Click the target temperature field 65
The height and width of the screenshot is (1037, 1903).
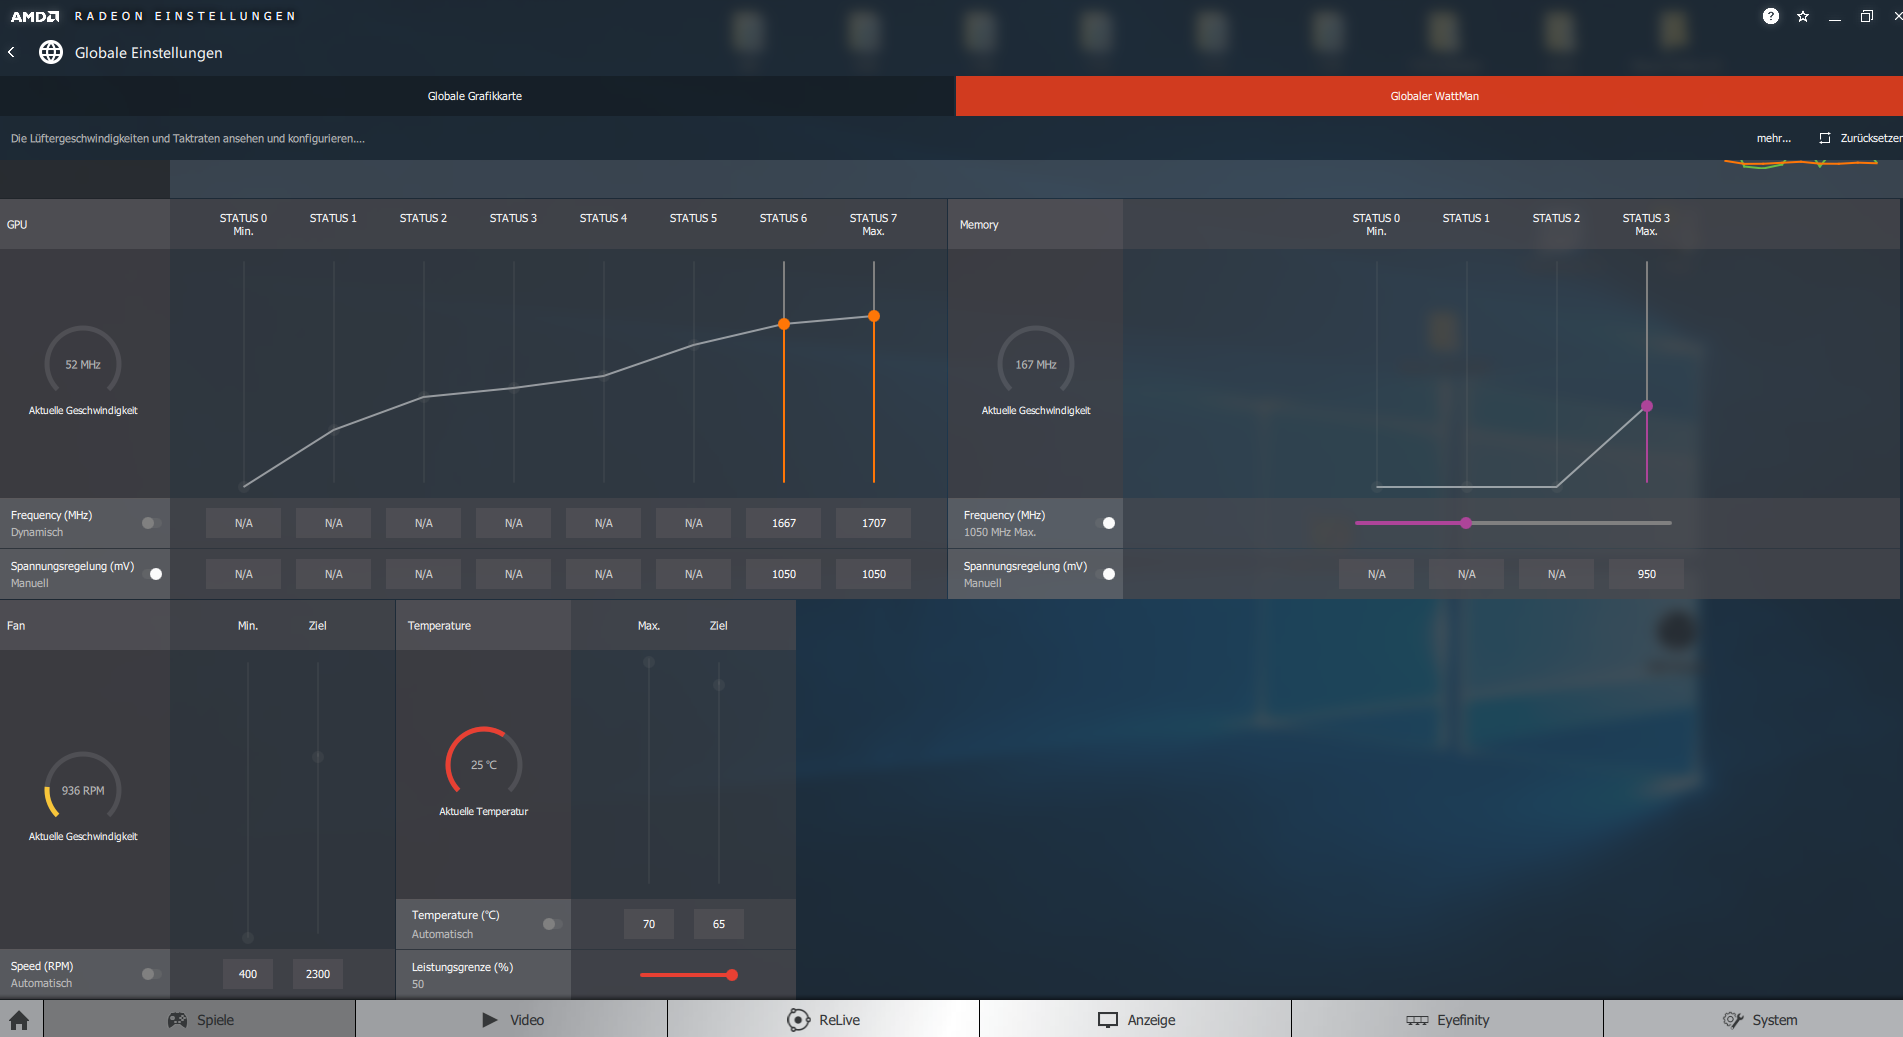[x=719, y=924]
